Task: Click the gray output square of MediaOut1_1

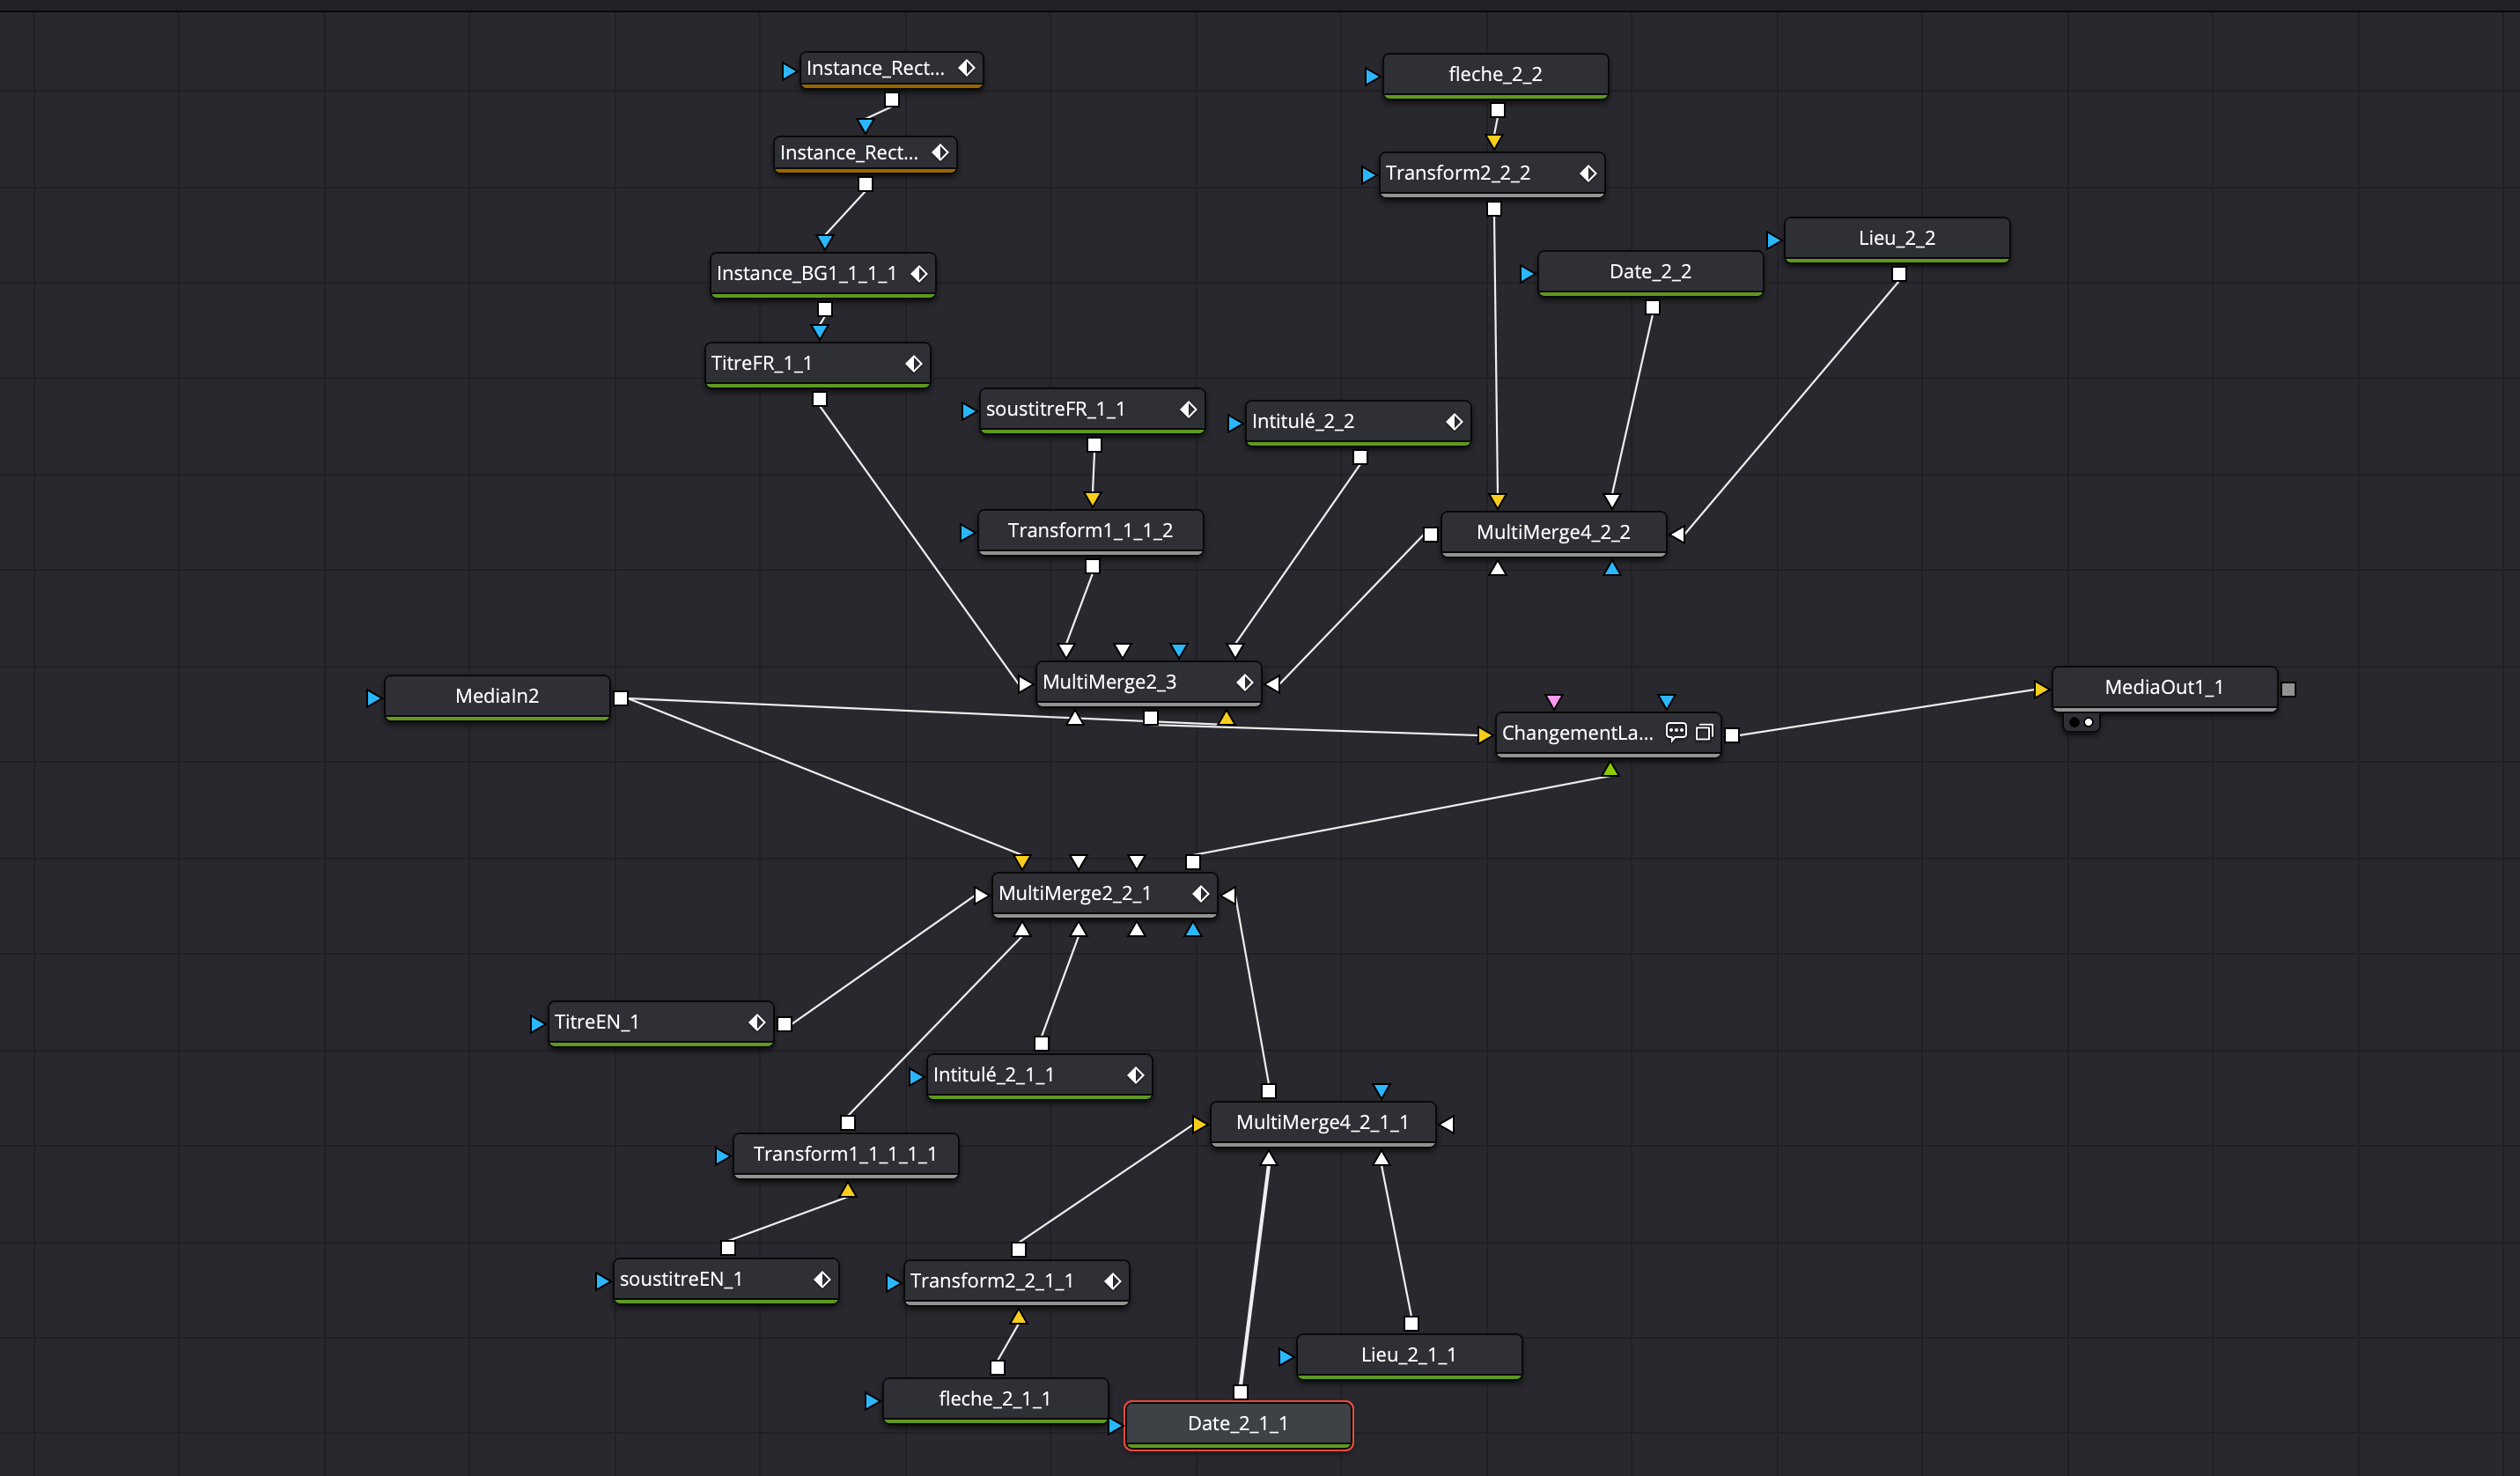Action: (2288, 689)
